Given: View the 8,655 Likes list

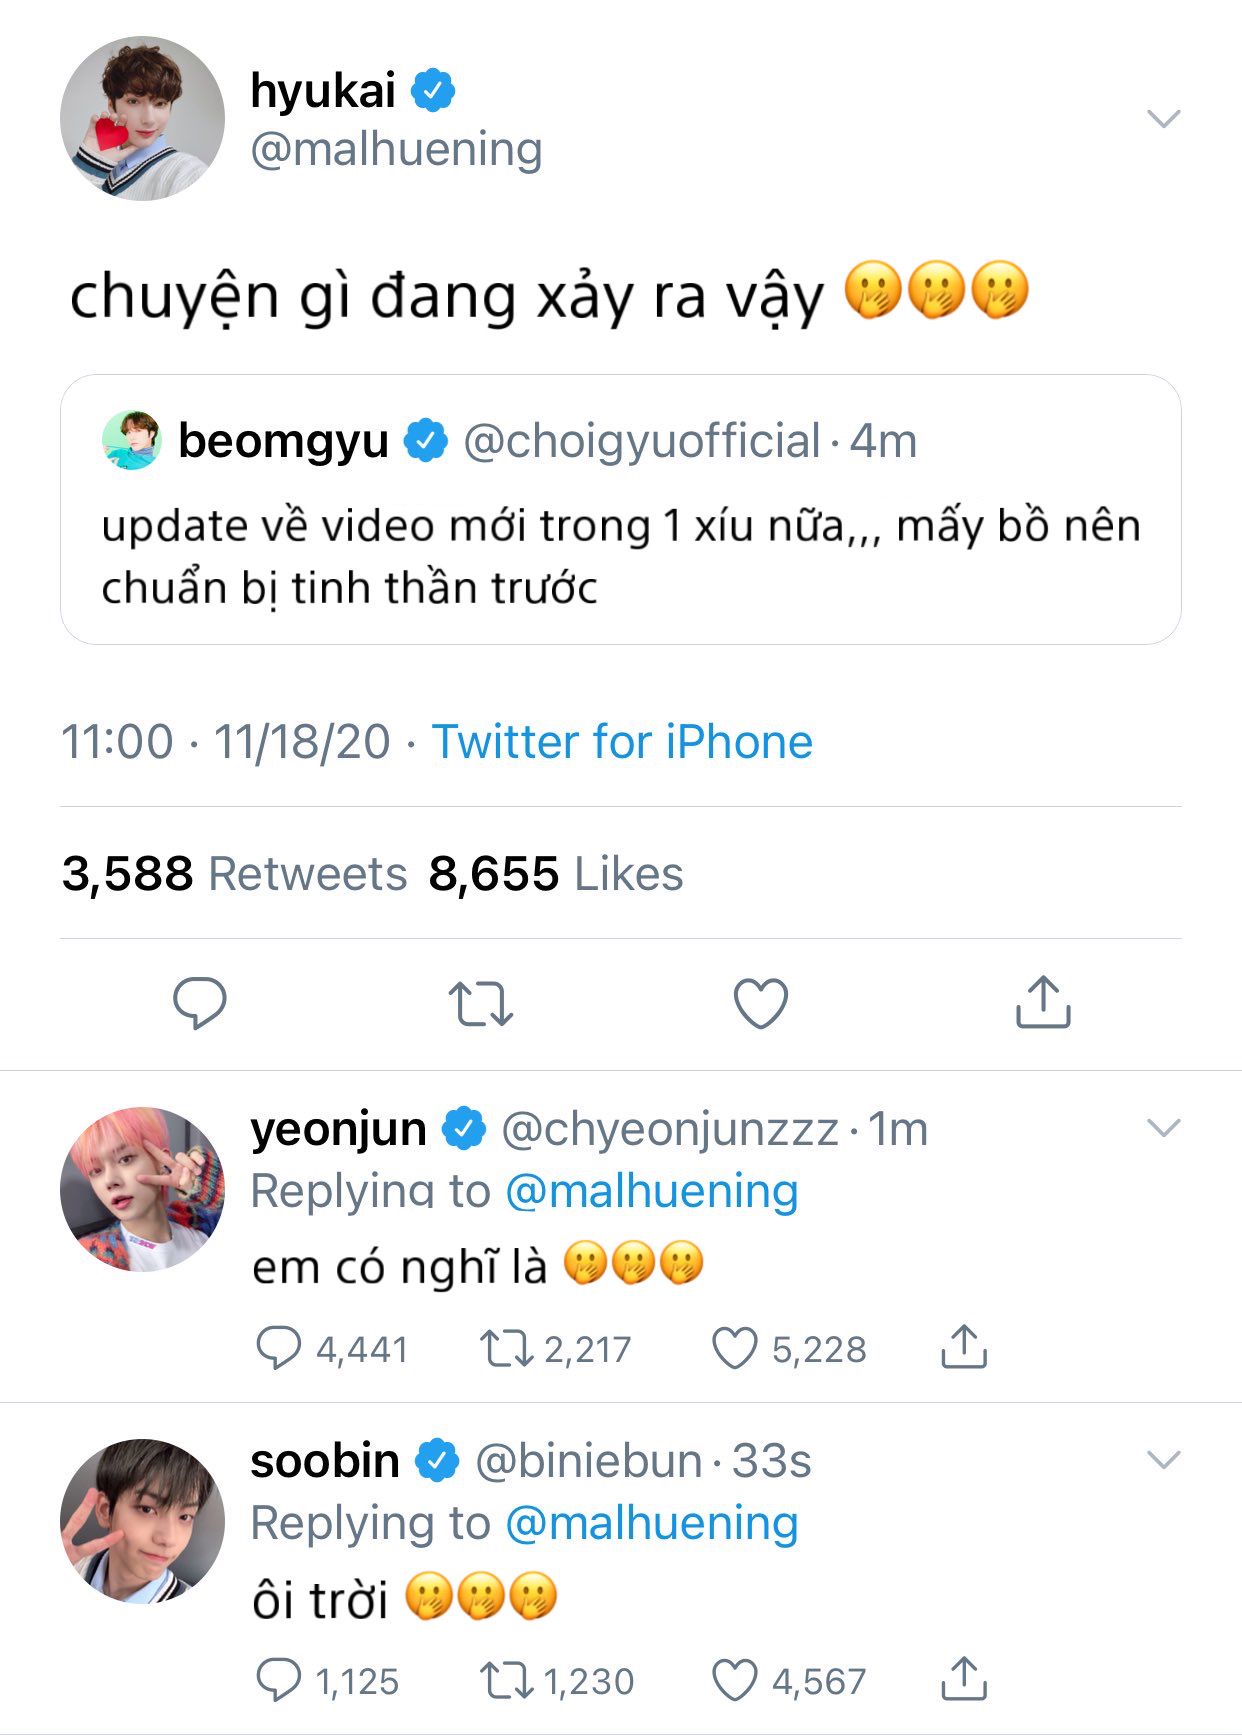Looking at the screenshot, I should point(556,874).
